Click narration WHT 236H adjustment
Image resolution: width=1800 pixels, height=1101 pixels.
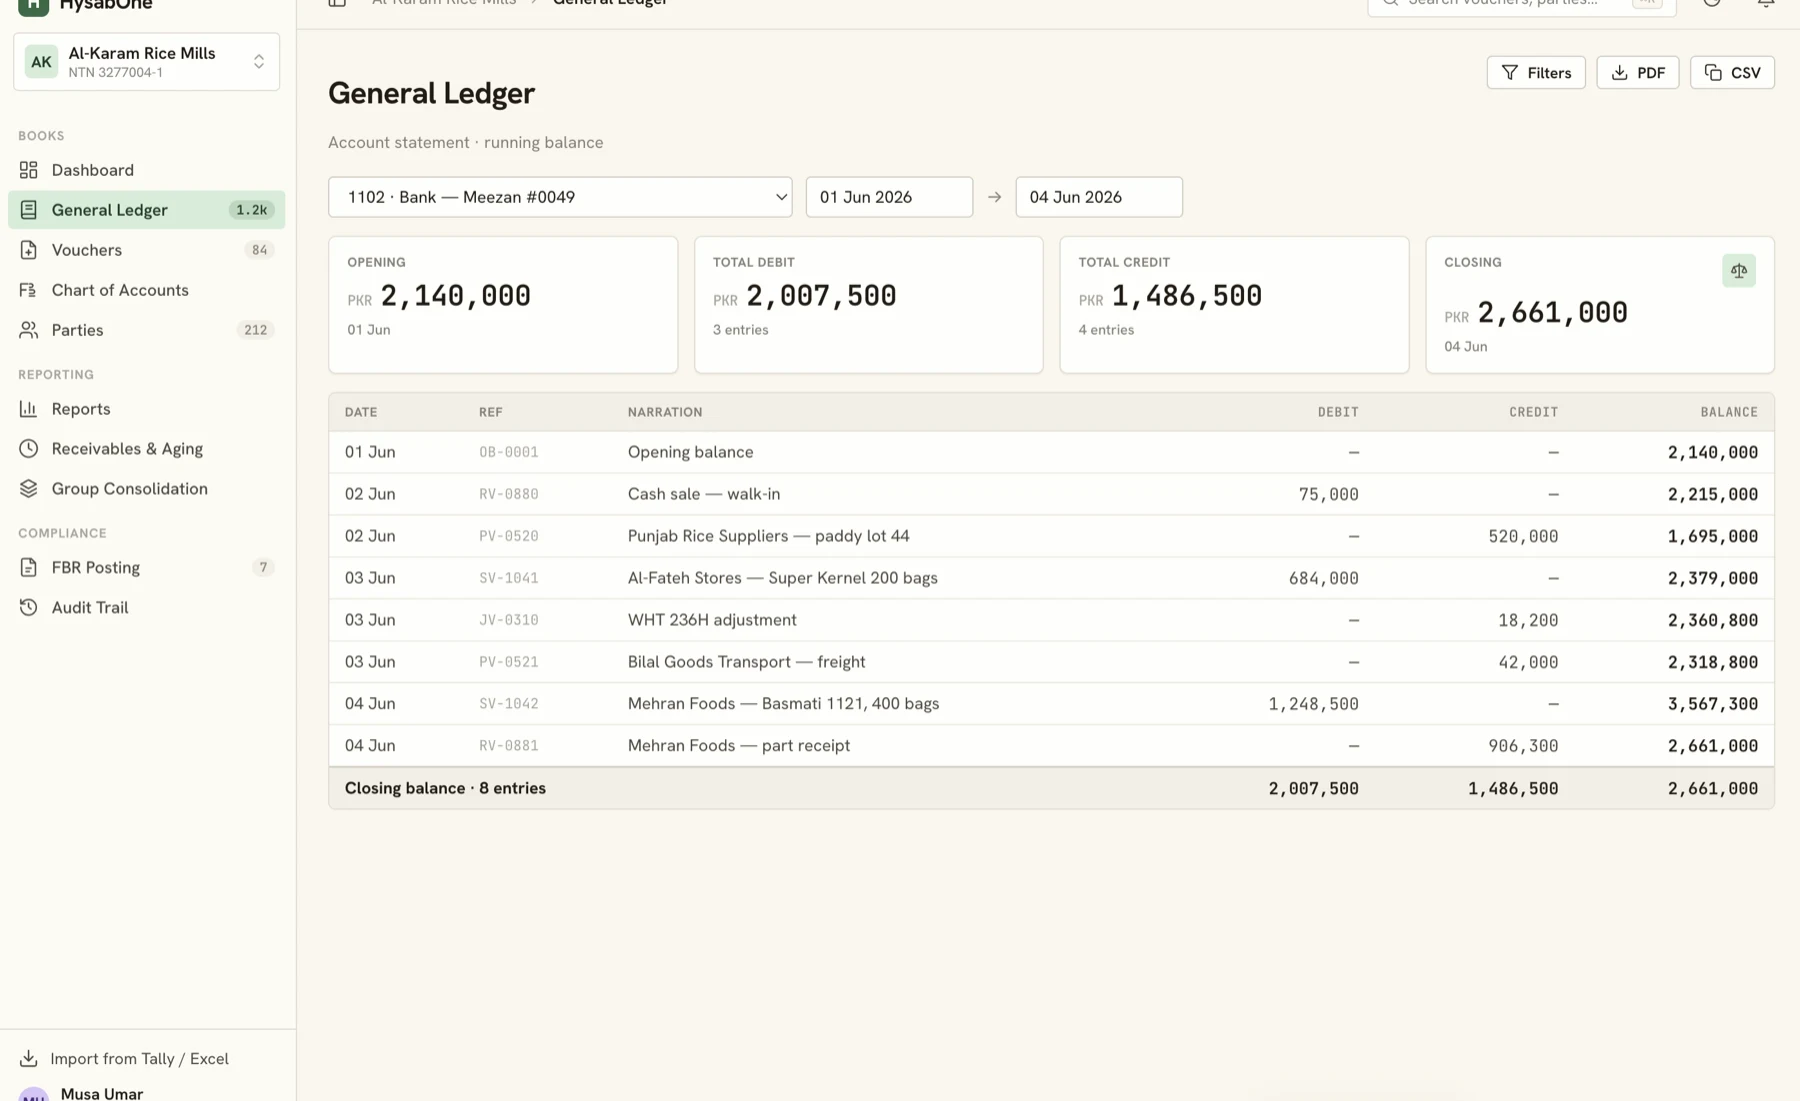click(x=712, y=620)
